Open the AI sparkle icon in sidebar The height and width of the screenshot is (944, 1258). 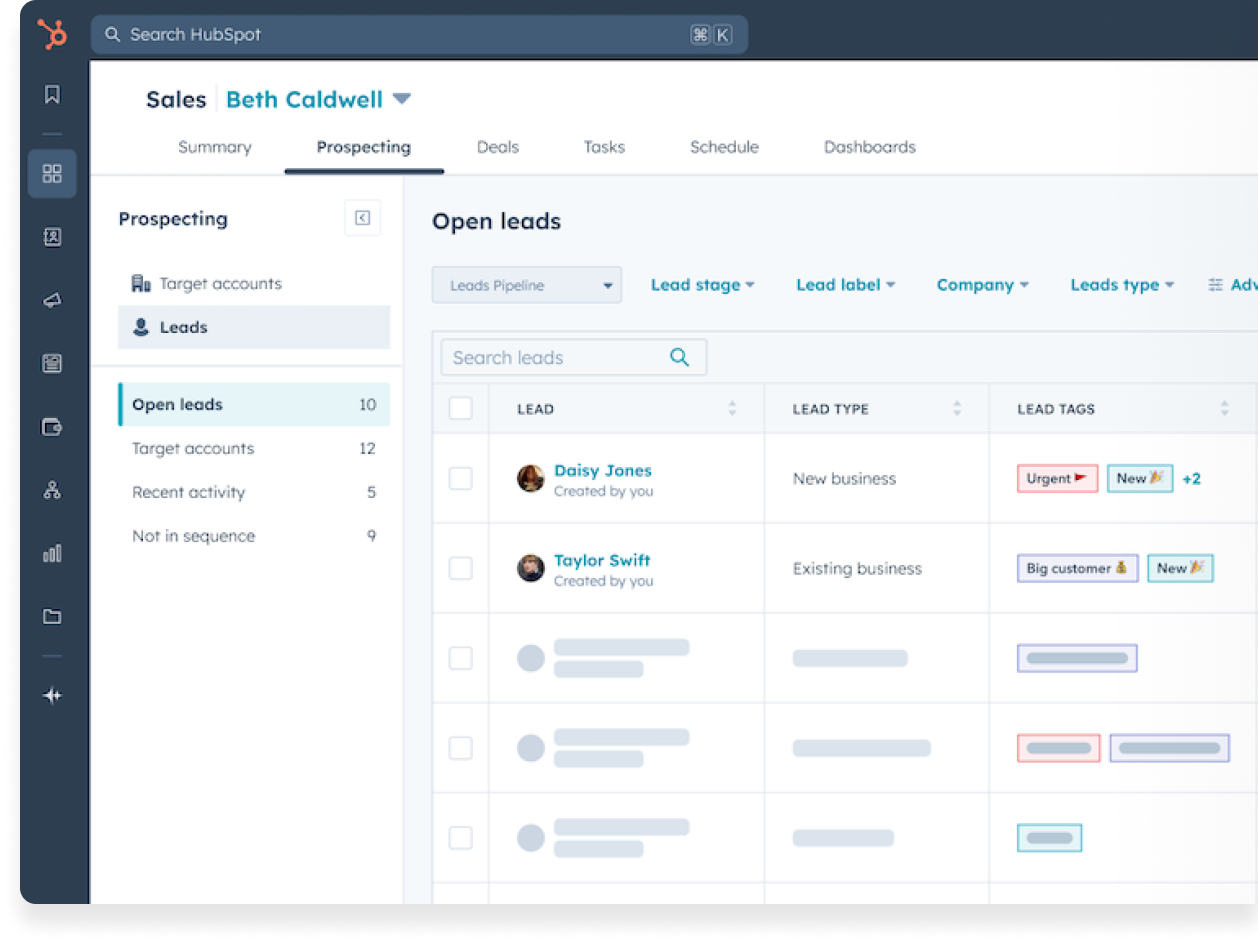coord(52,696)
